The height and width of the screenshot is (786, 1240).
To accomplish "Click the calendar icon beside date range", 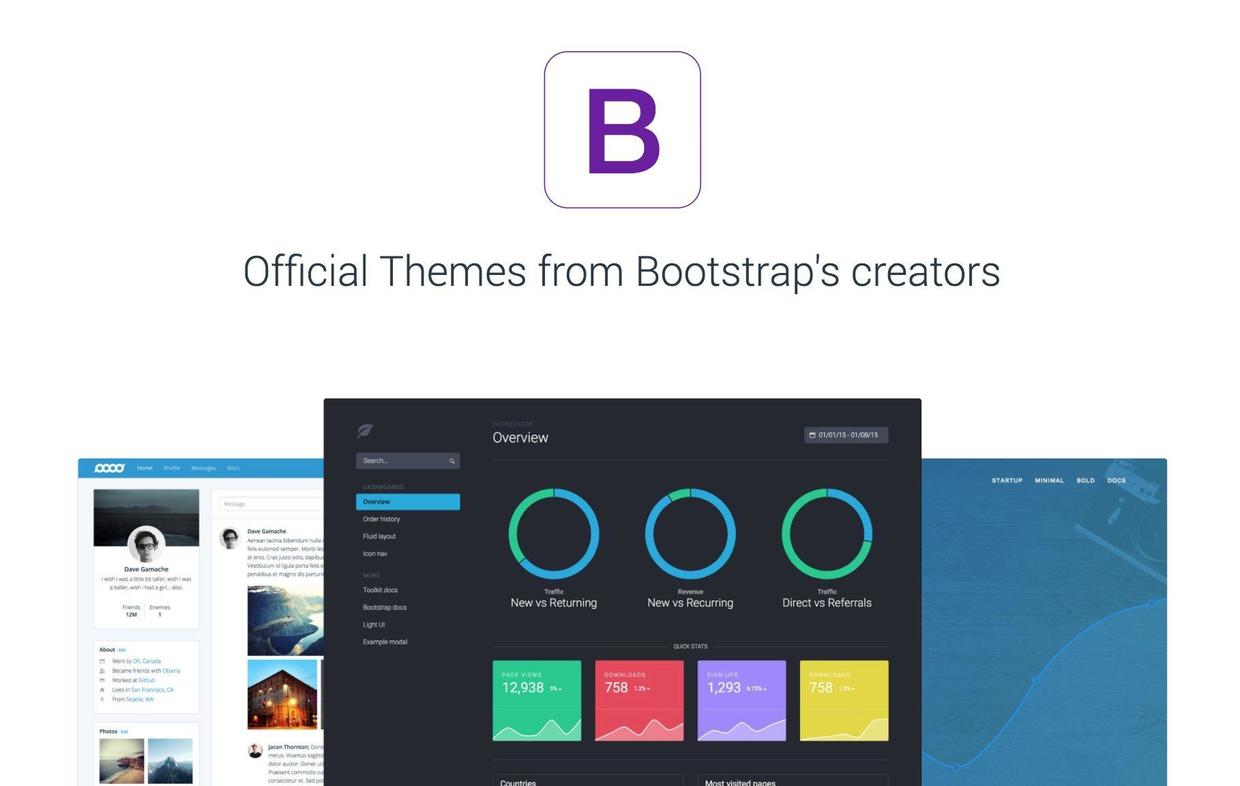I will pos(812,435).
